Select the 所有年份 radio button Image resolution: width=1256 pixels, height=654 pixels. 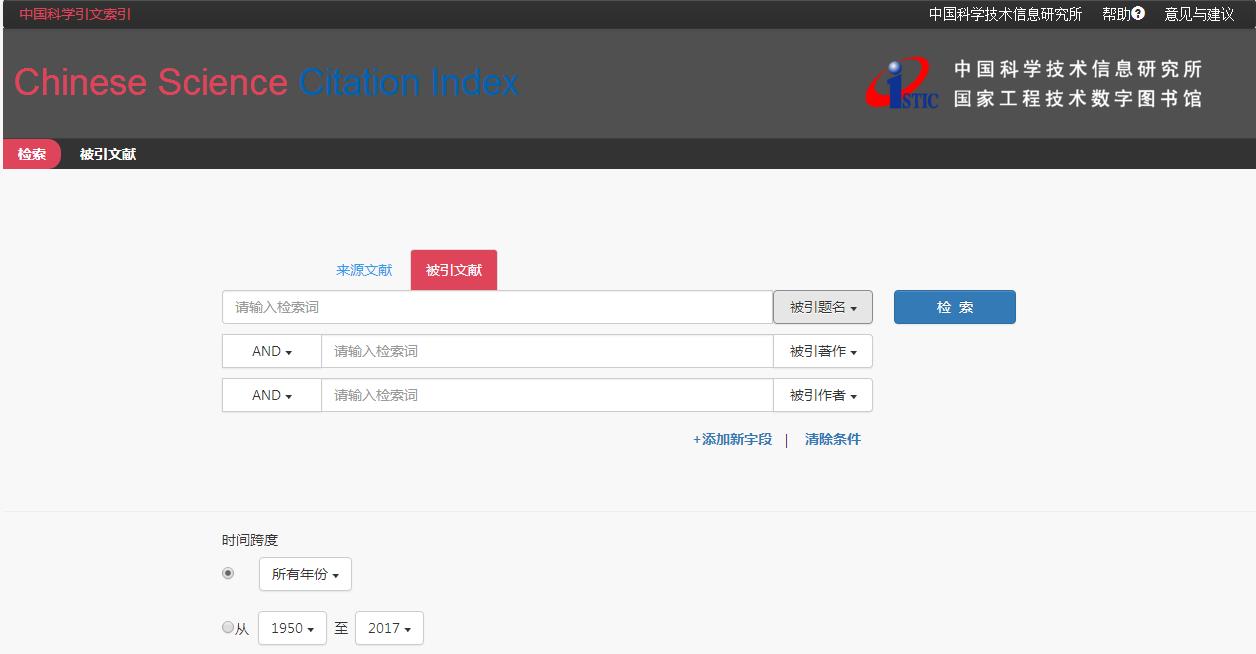[228, 573]
